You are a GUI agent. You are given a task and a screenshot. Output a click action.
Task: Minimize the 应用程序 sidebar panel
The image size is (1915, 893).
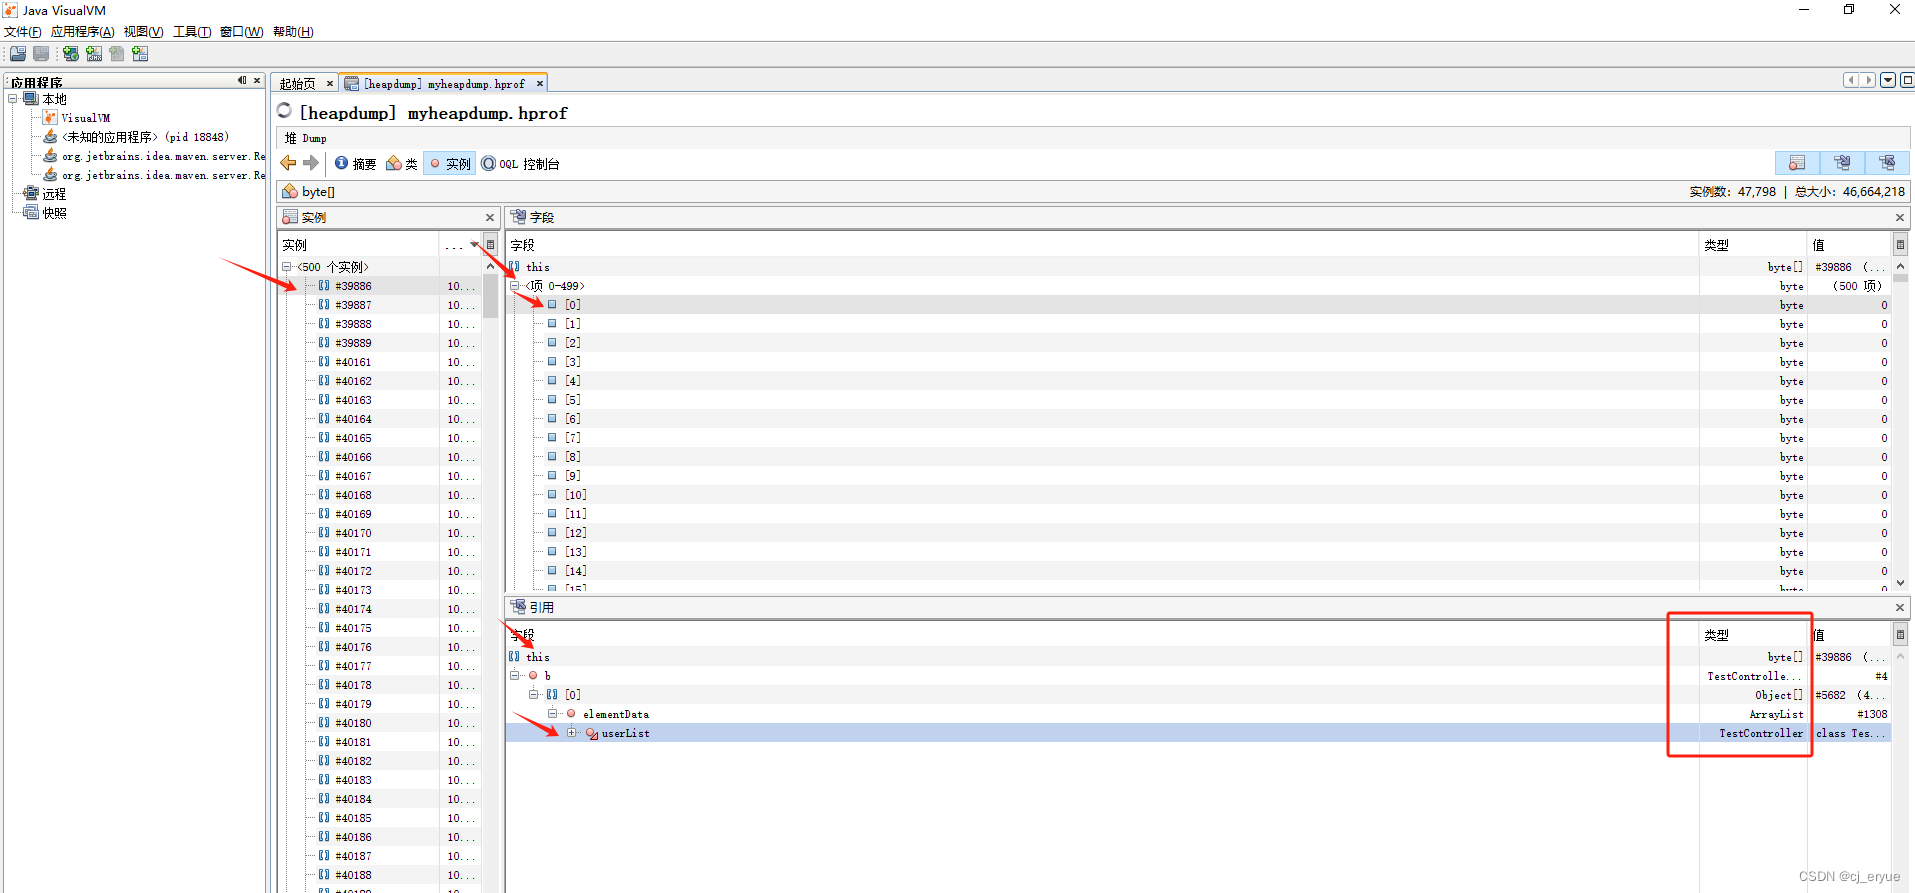coord(241,81)
